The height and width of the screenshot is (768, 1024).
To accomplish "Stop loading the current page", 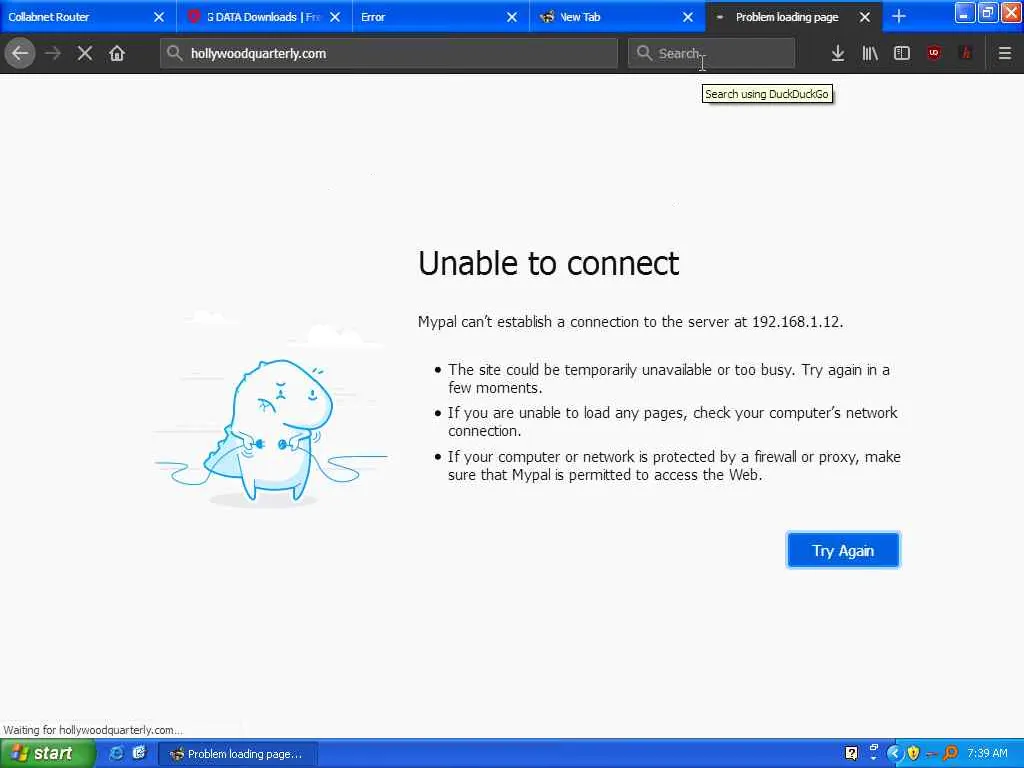I will pyautogui.click(x=85, y=54).
